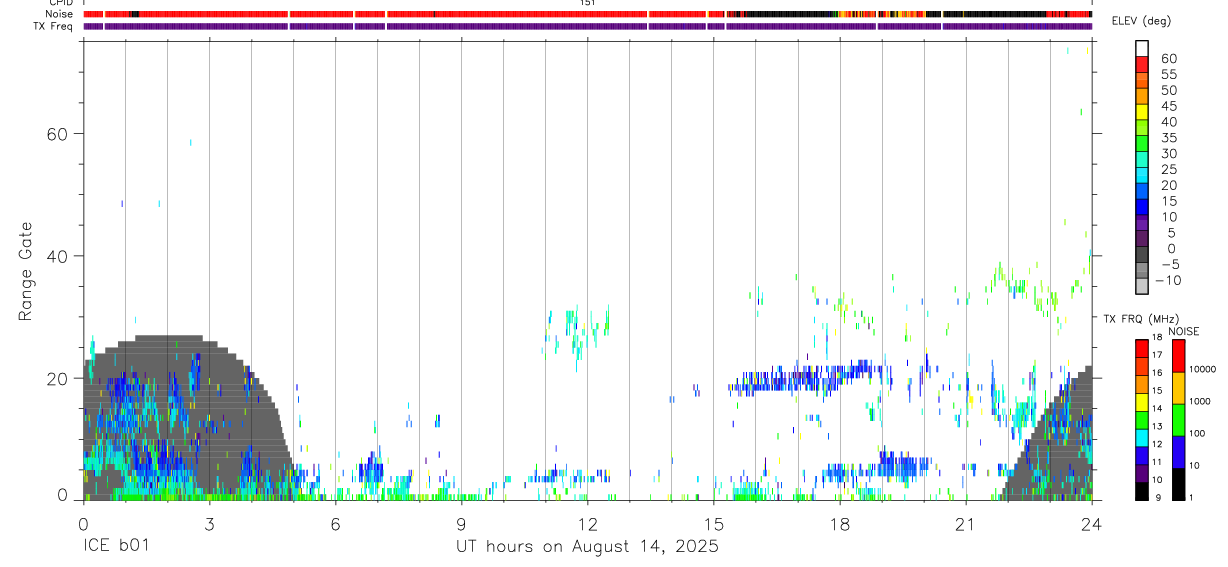Select "UT hours on August 14, 2025" label

click(x=587, y=547)
